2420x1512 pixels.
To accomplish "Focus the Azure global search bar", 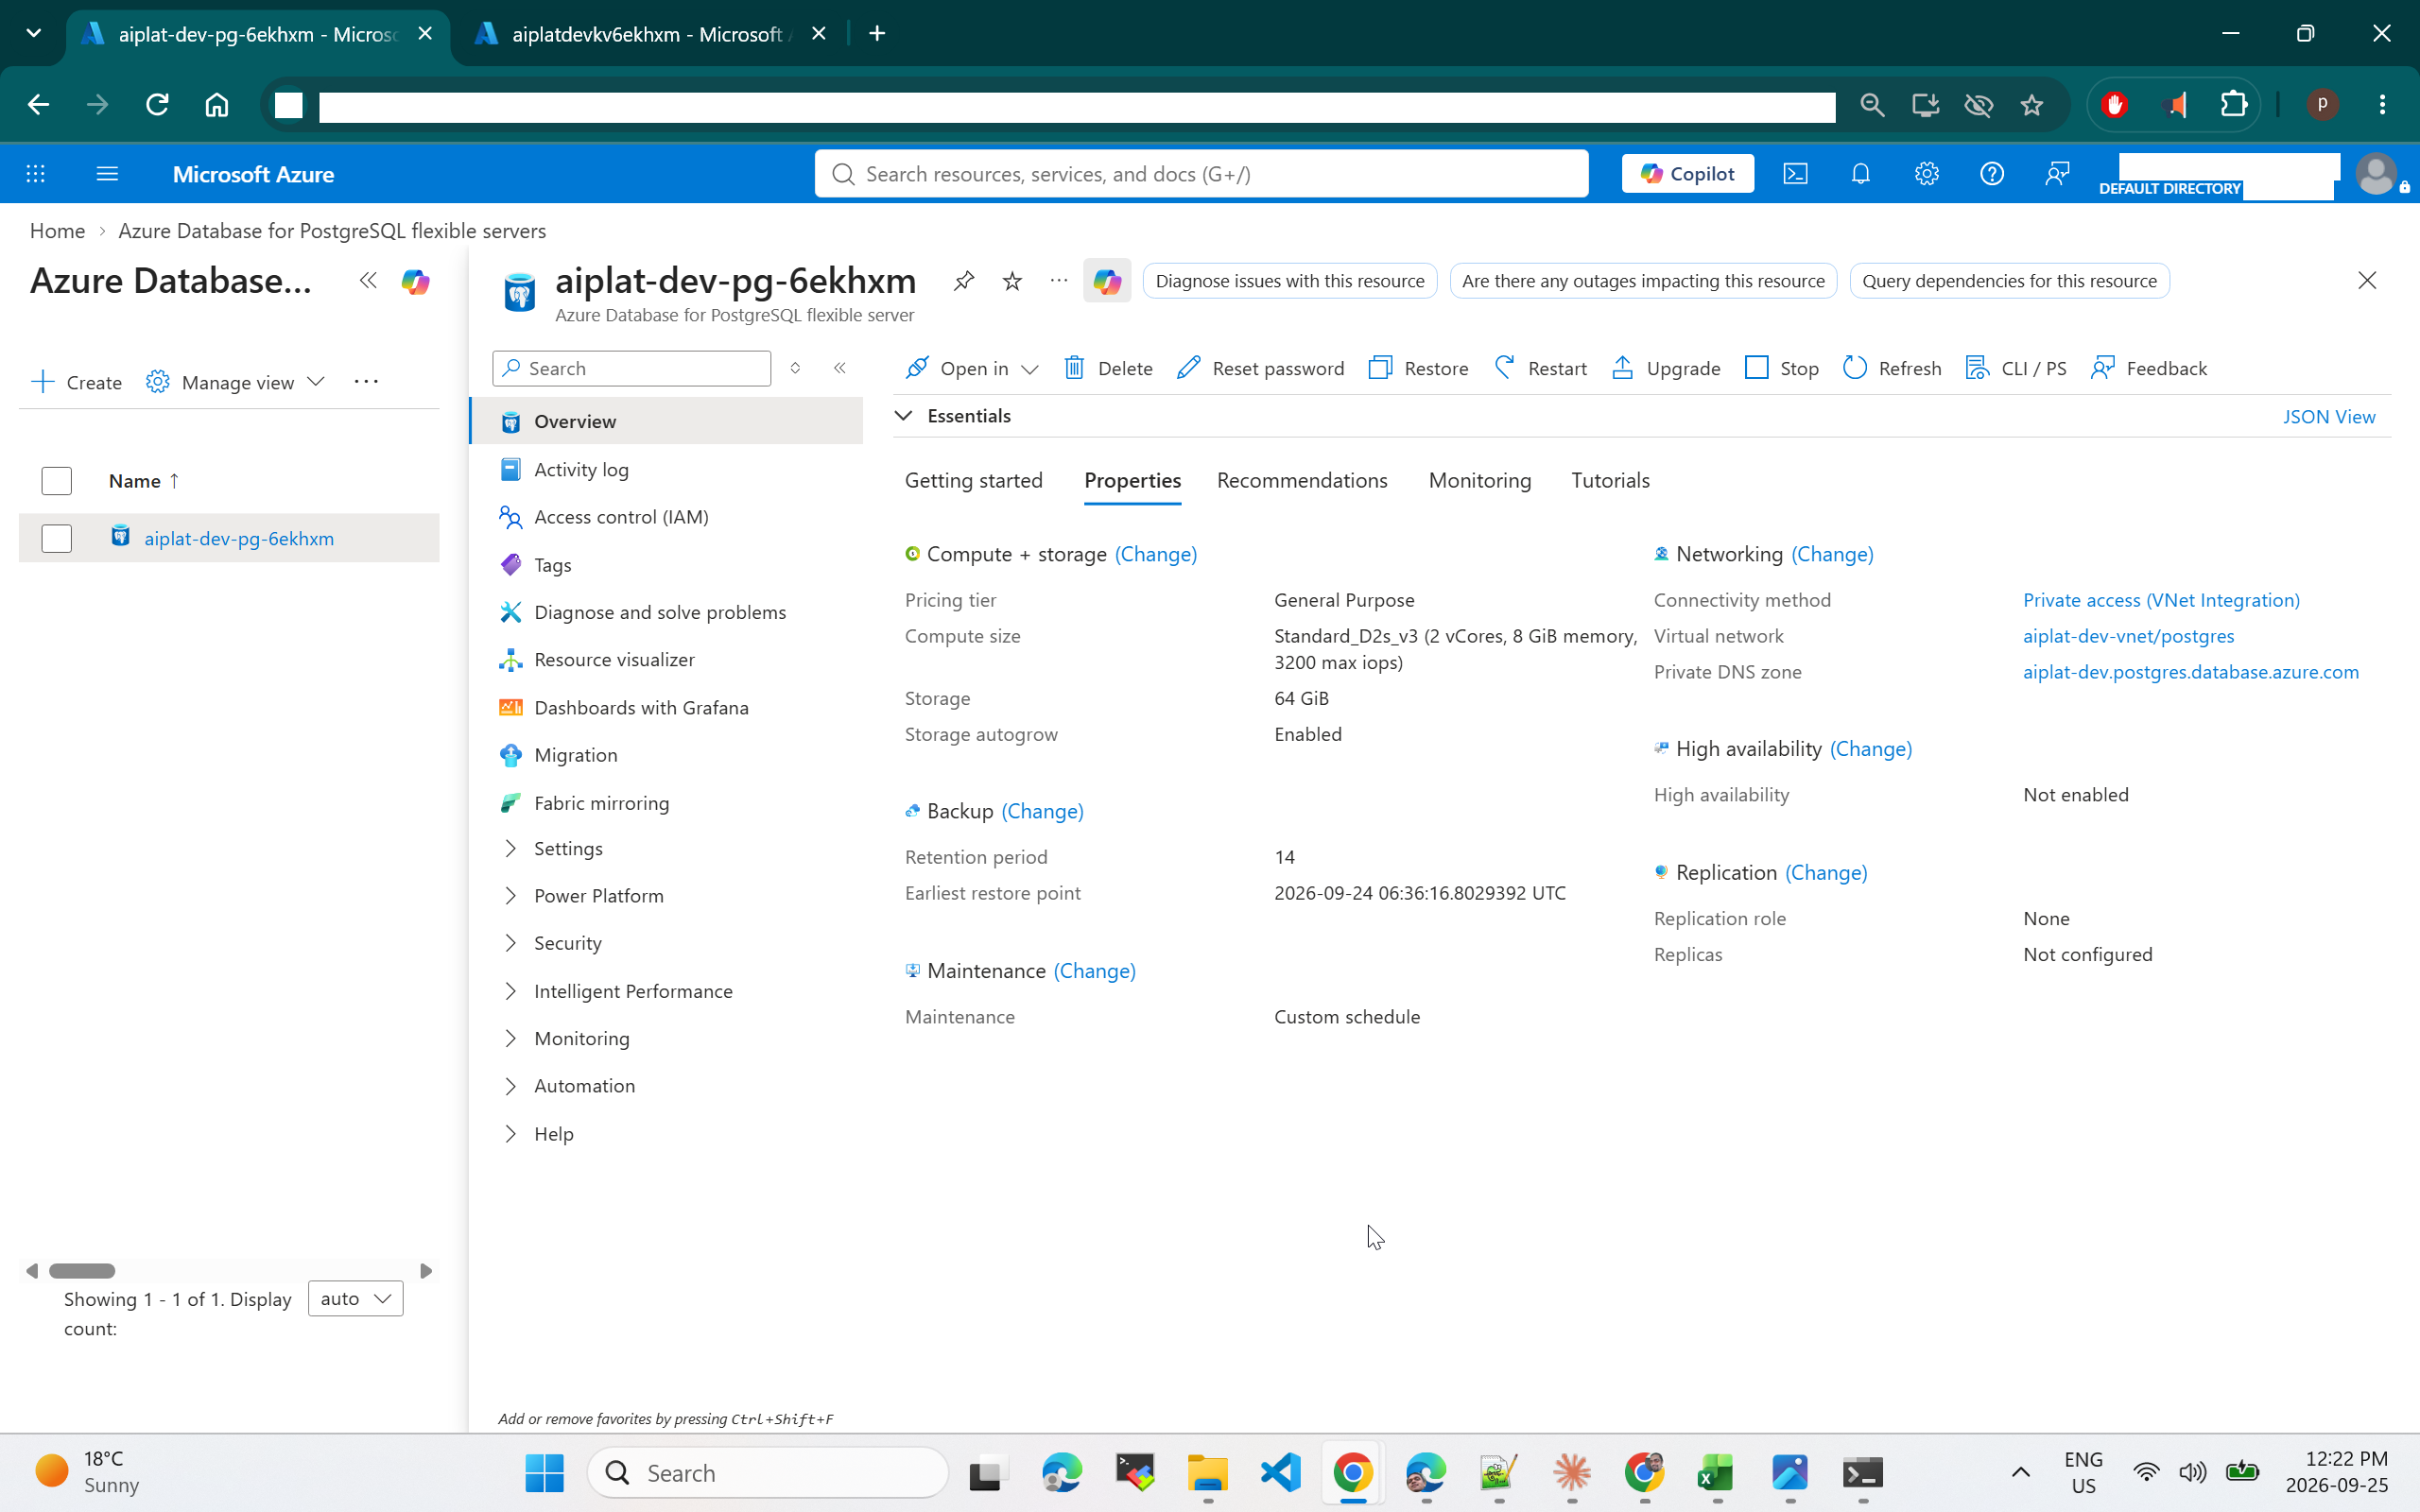I will pos(1201,174).
